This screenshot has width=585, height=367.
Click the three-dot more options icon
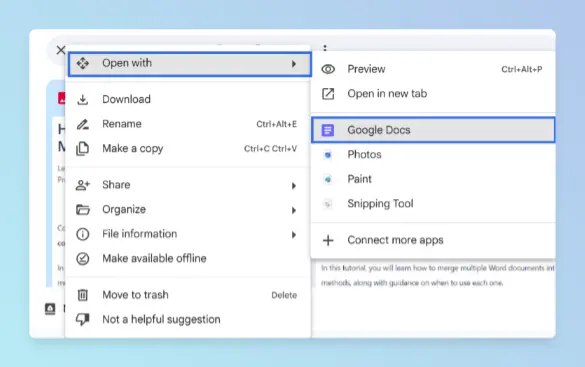point(325,48)
